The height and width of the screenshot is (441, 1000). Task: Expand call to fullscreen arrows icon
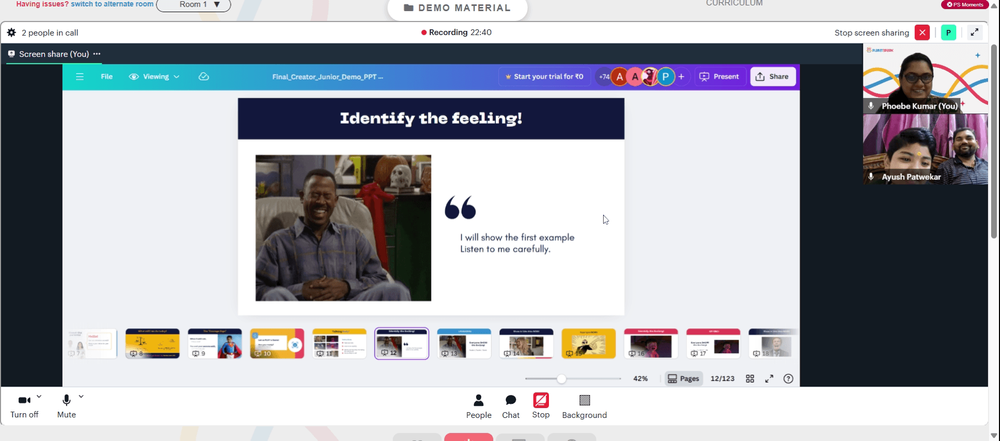point(974,33)
